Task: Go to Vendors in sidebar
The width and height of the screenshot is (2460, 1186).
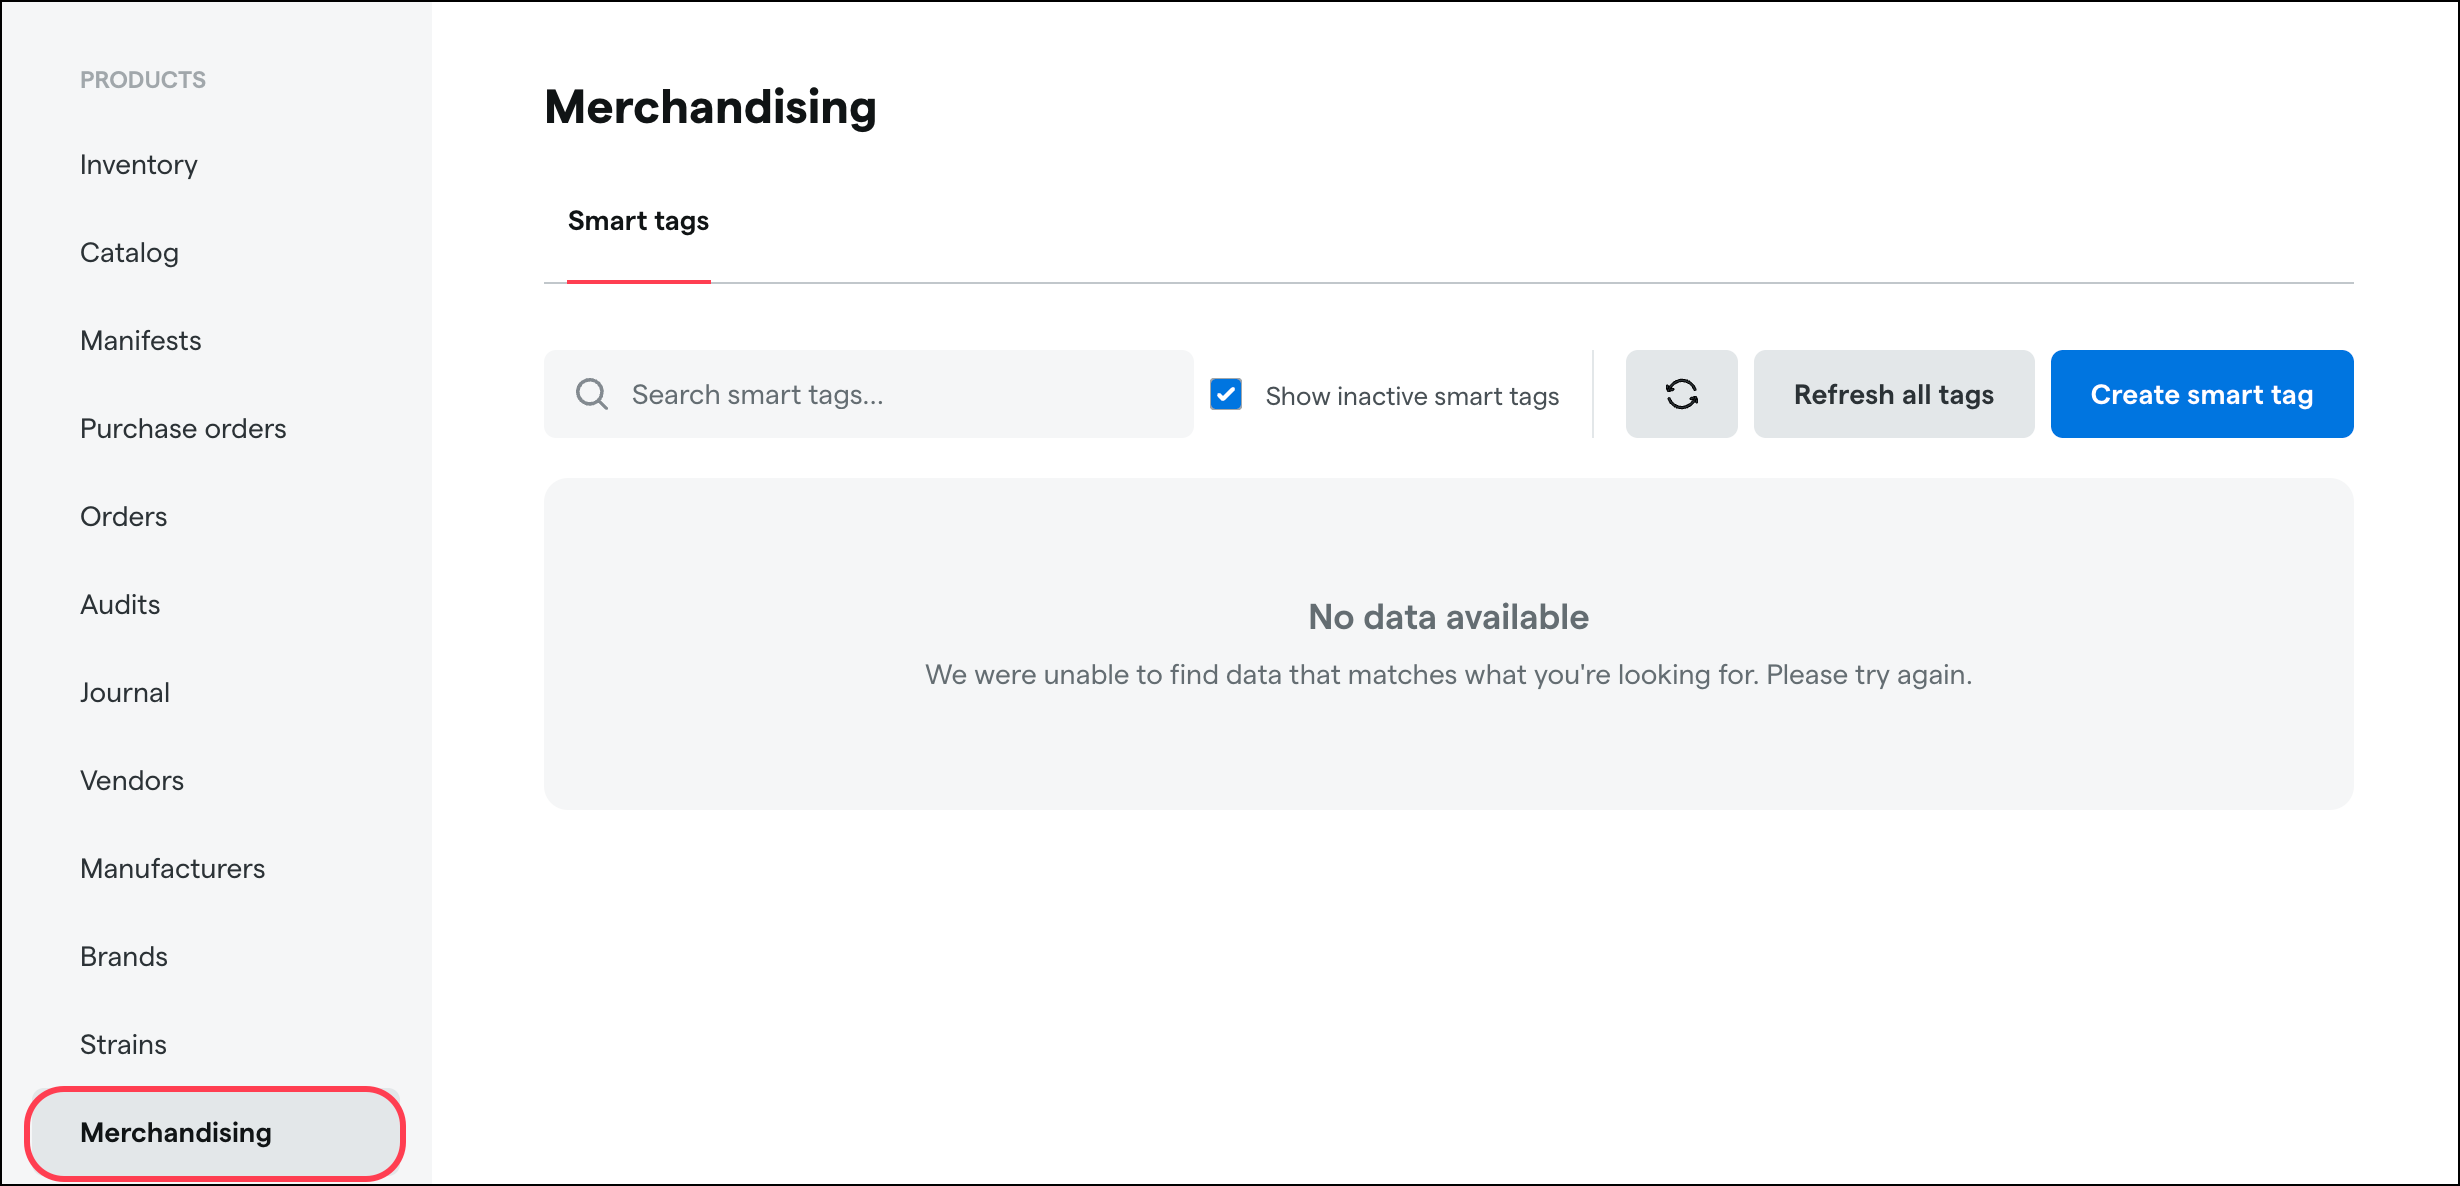Action: (132, 781)
